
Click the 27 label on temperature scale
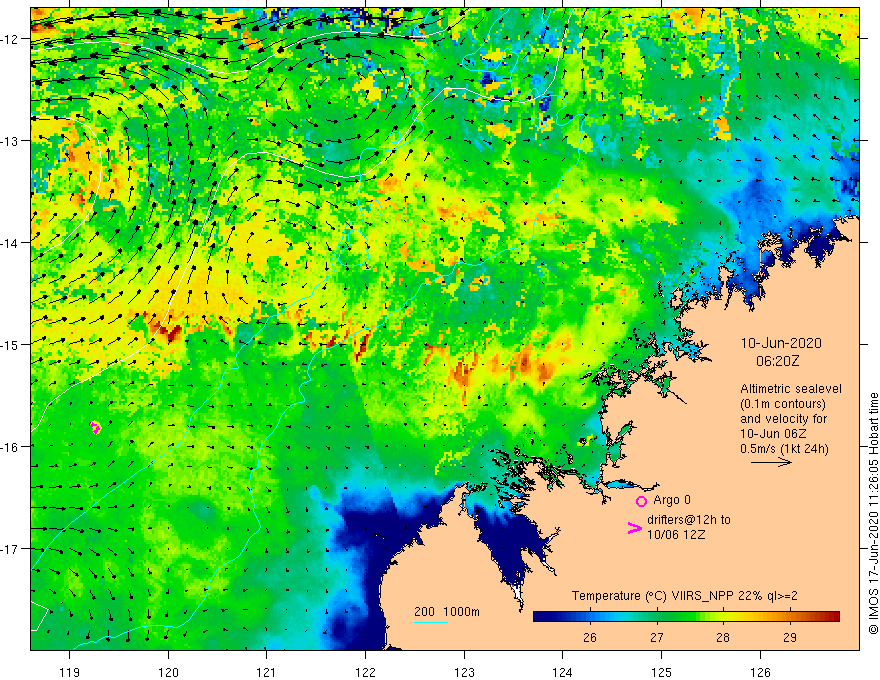pyautogui.click(x=657, y=637)
